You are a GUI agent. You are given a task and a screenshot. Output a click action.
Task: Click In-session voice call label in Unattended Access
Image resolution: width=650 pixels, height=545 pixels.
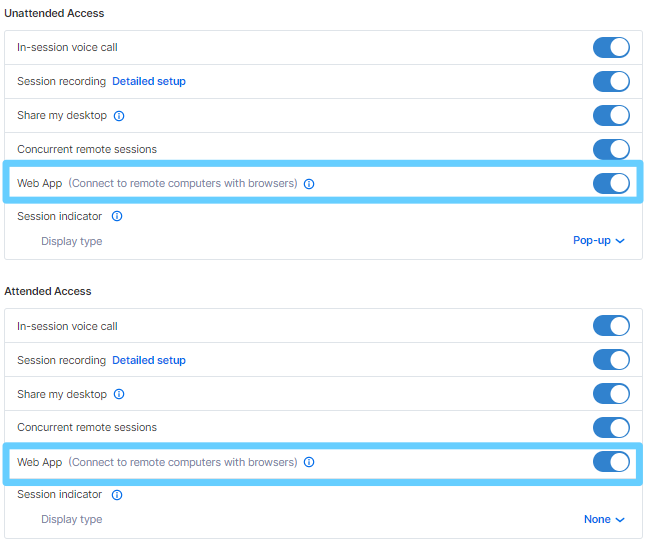[x=67, y=47]
